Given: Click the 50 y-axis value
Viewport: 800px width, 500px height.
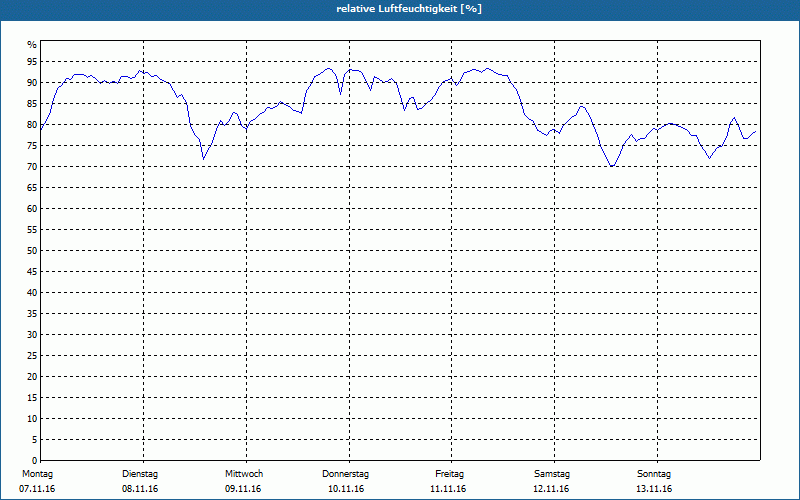Looking at the screenshot, I should pos(32,251).
